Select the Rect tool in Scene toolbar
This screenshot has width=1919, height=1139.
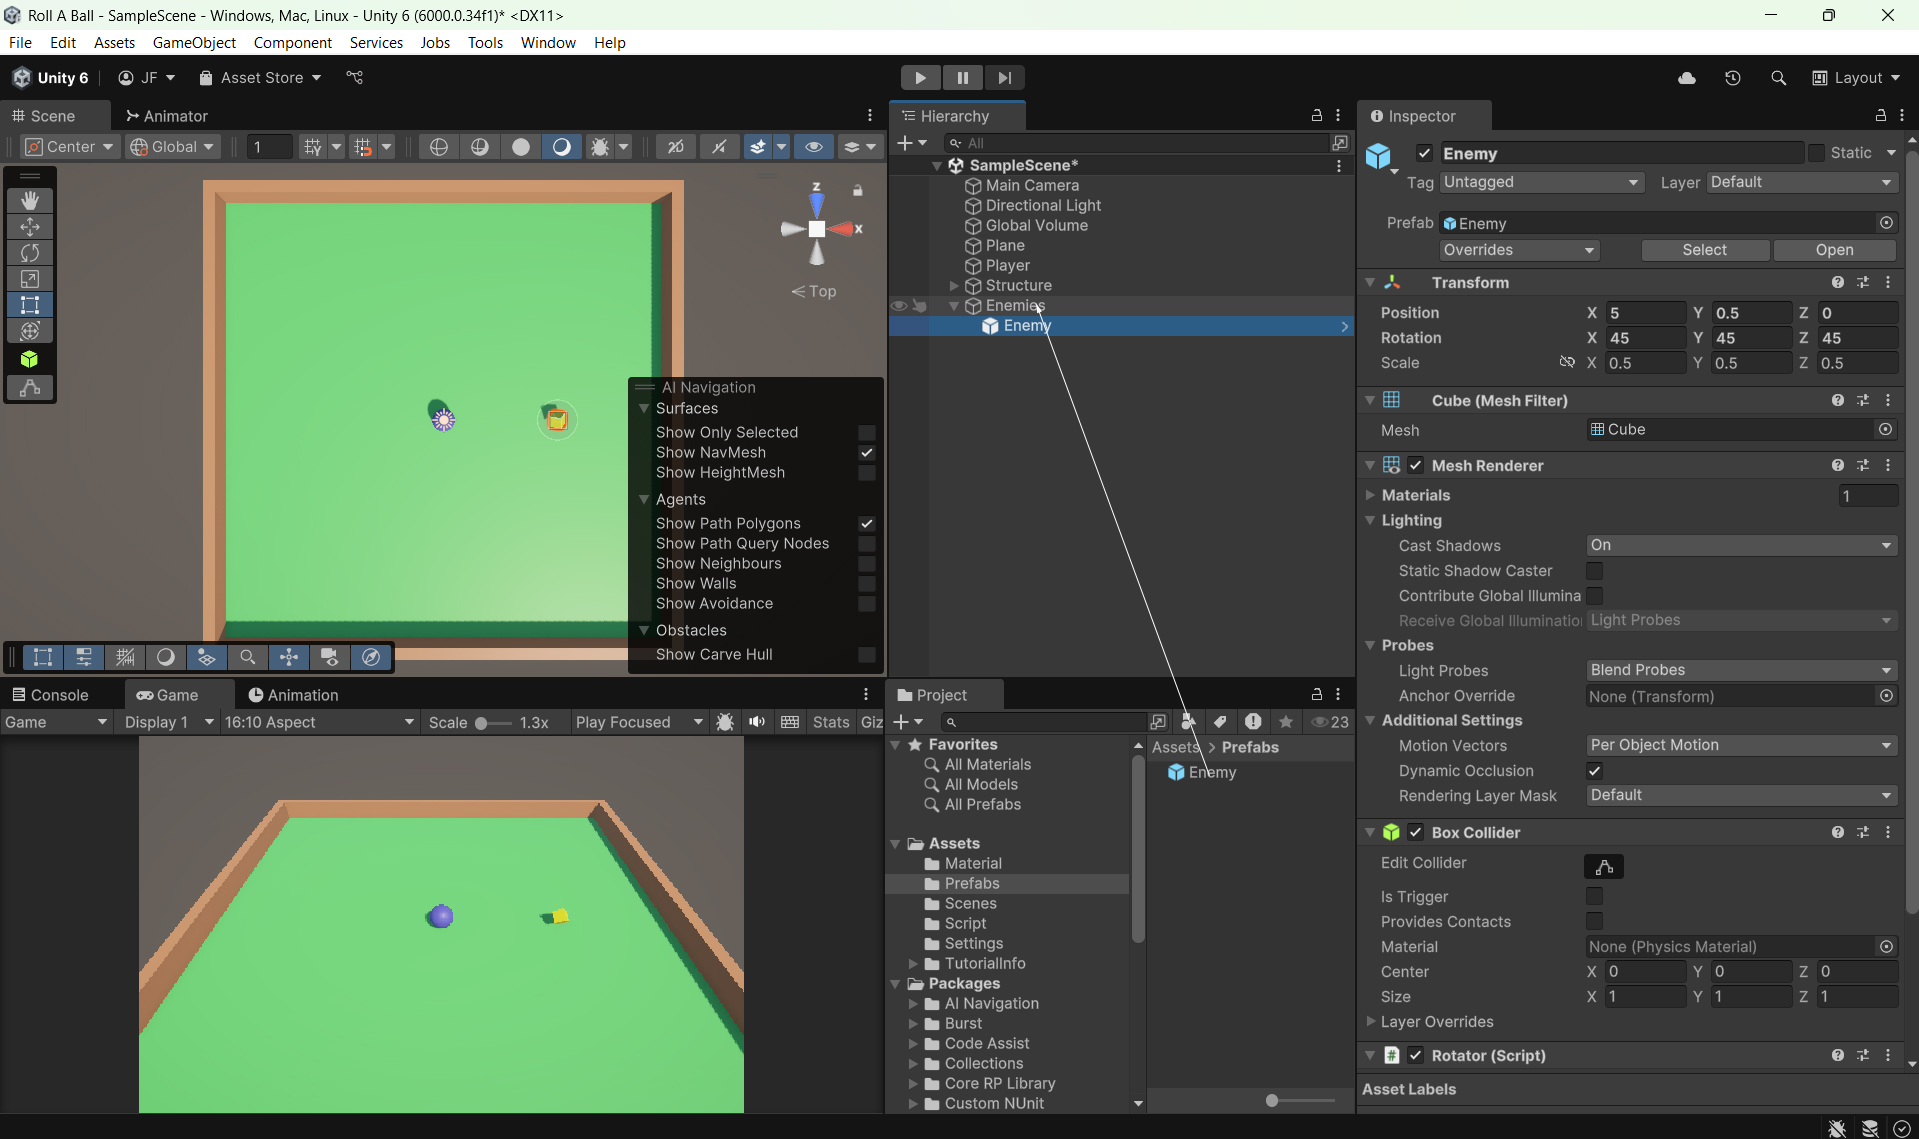(30, 305)
